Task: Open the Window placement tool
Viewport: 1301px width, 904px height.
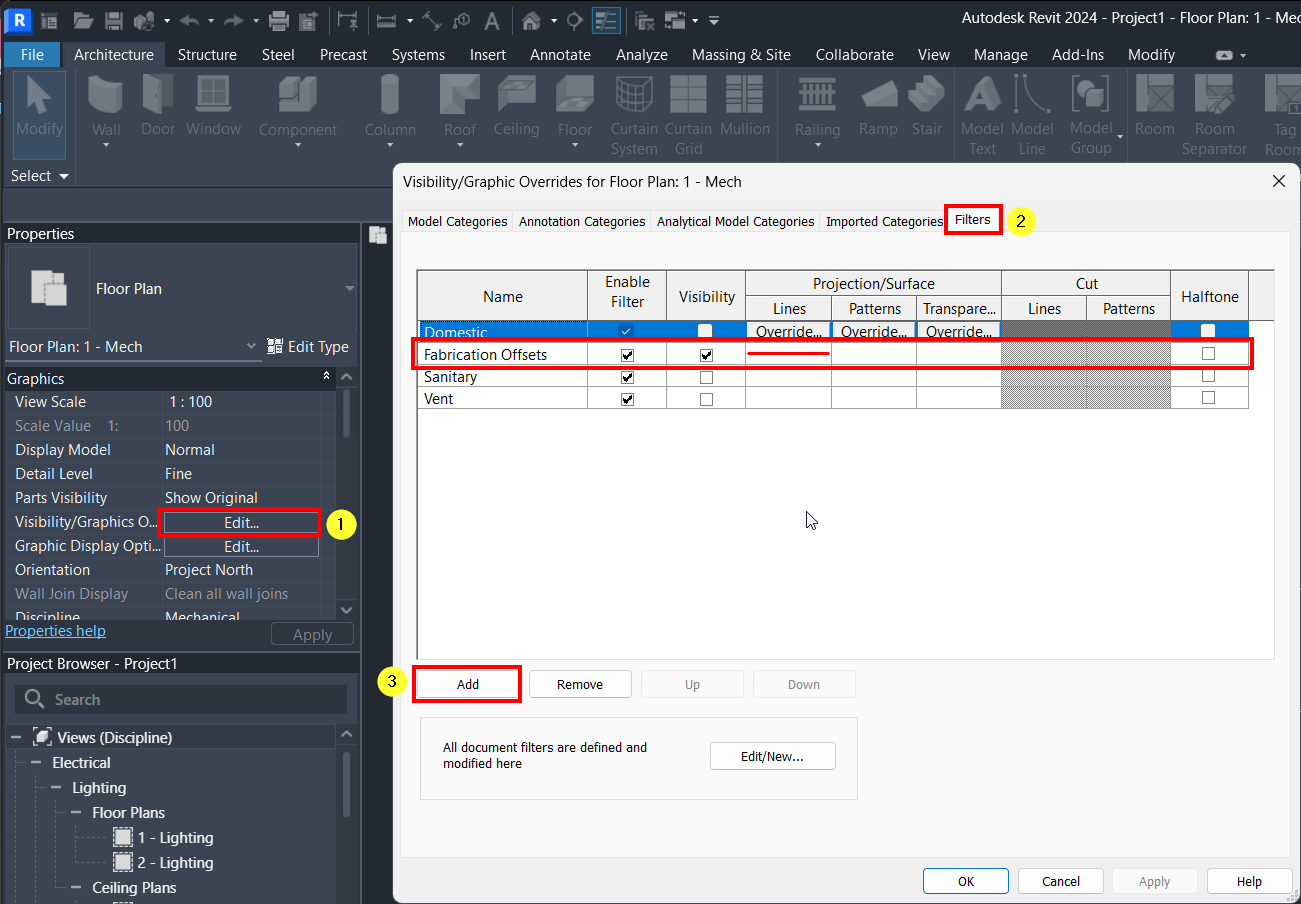Action: tap(213, 105)
